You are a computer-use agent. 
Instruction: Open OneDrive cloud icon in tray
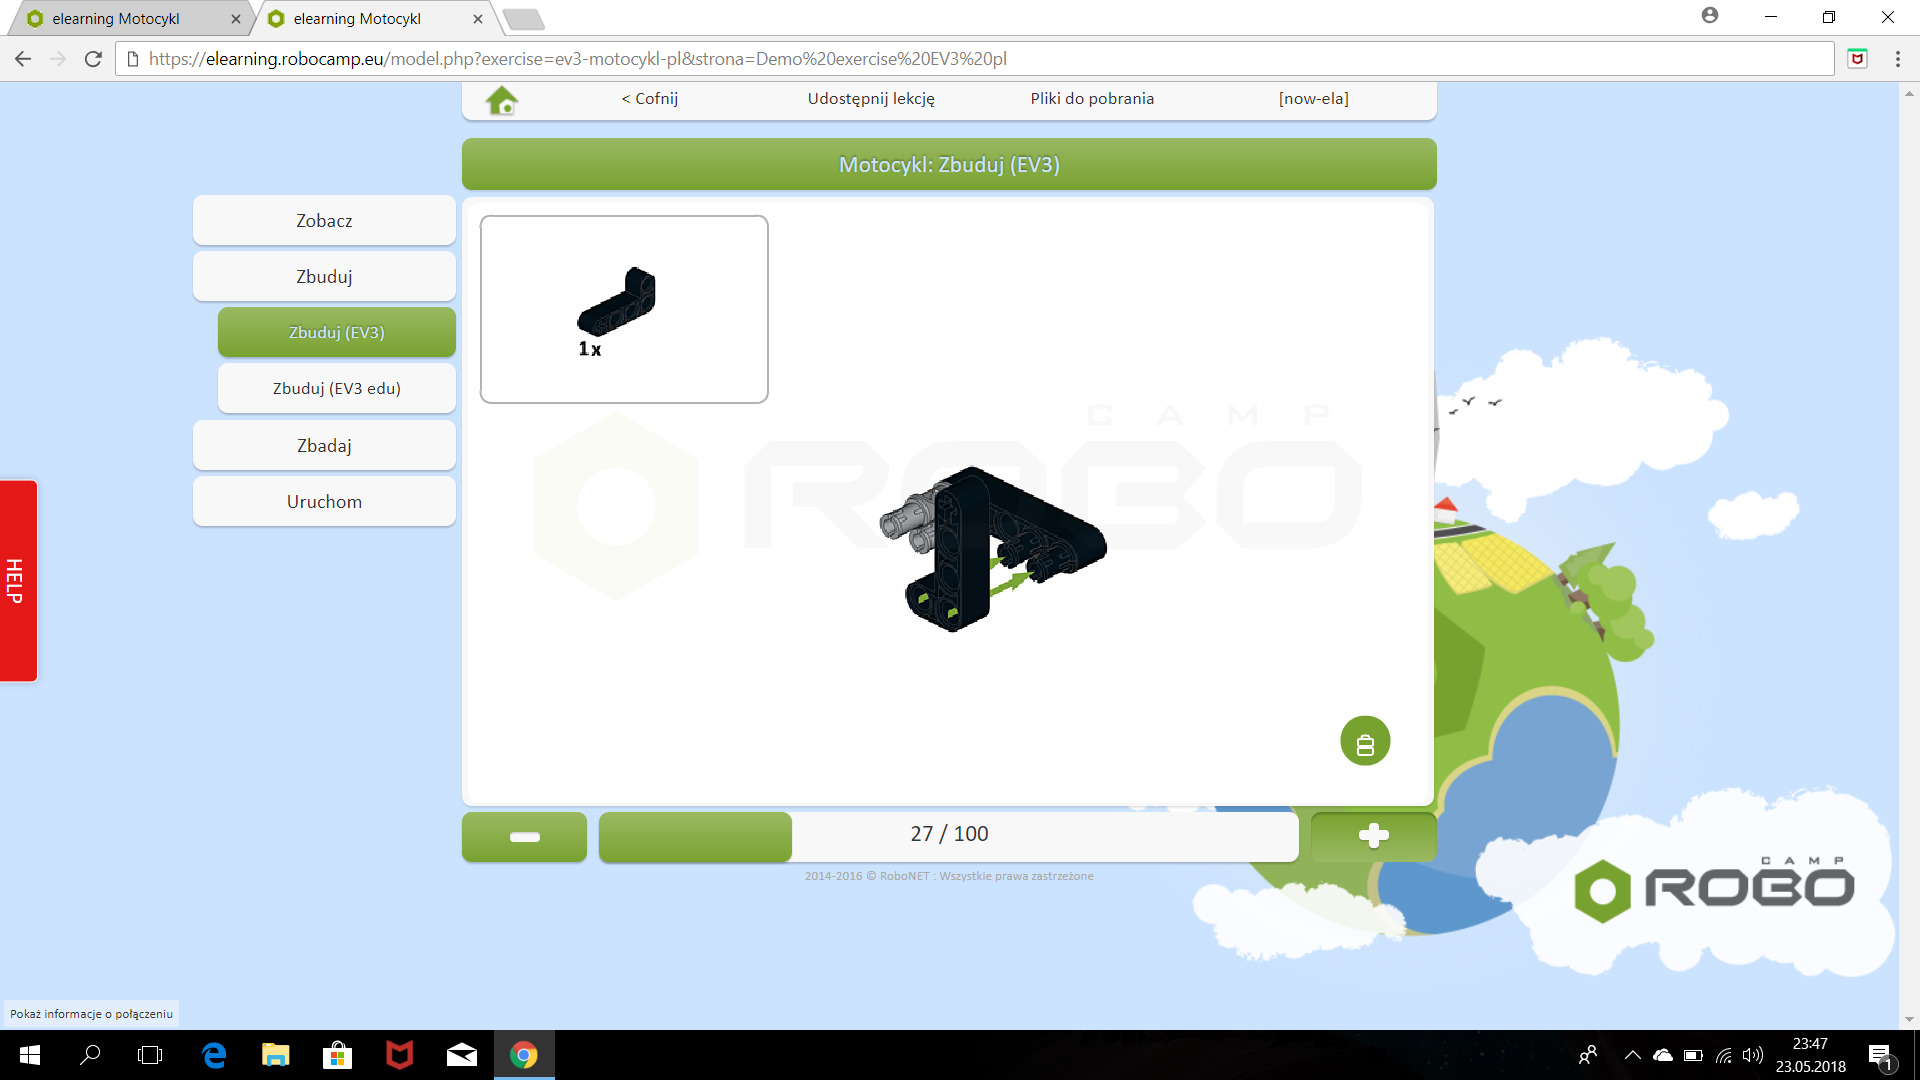tap(1663, 1055)
